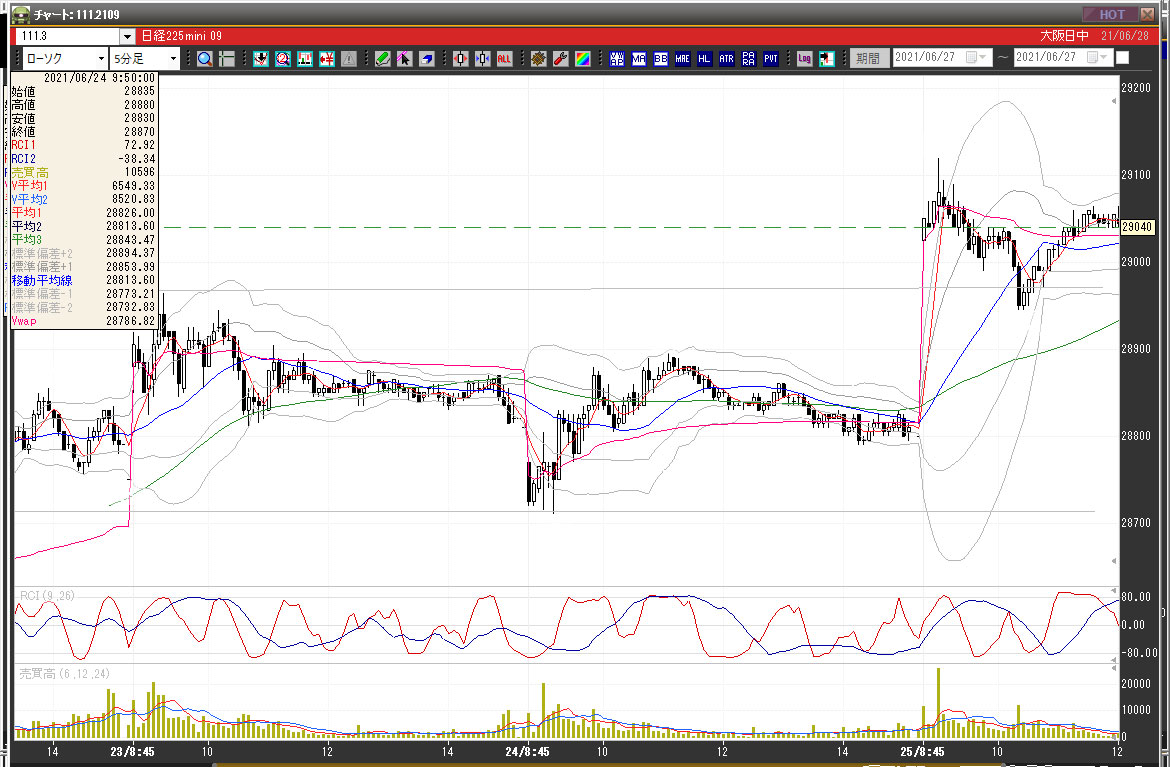Viewport: 1170px width, 767px height.
Task: Toggle the BB Bollinger Bands indicator
Action: point(660,58)
